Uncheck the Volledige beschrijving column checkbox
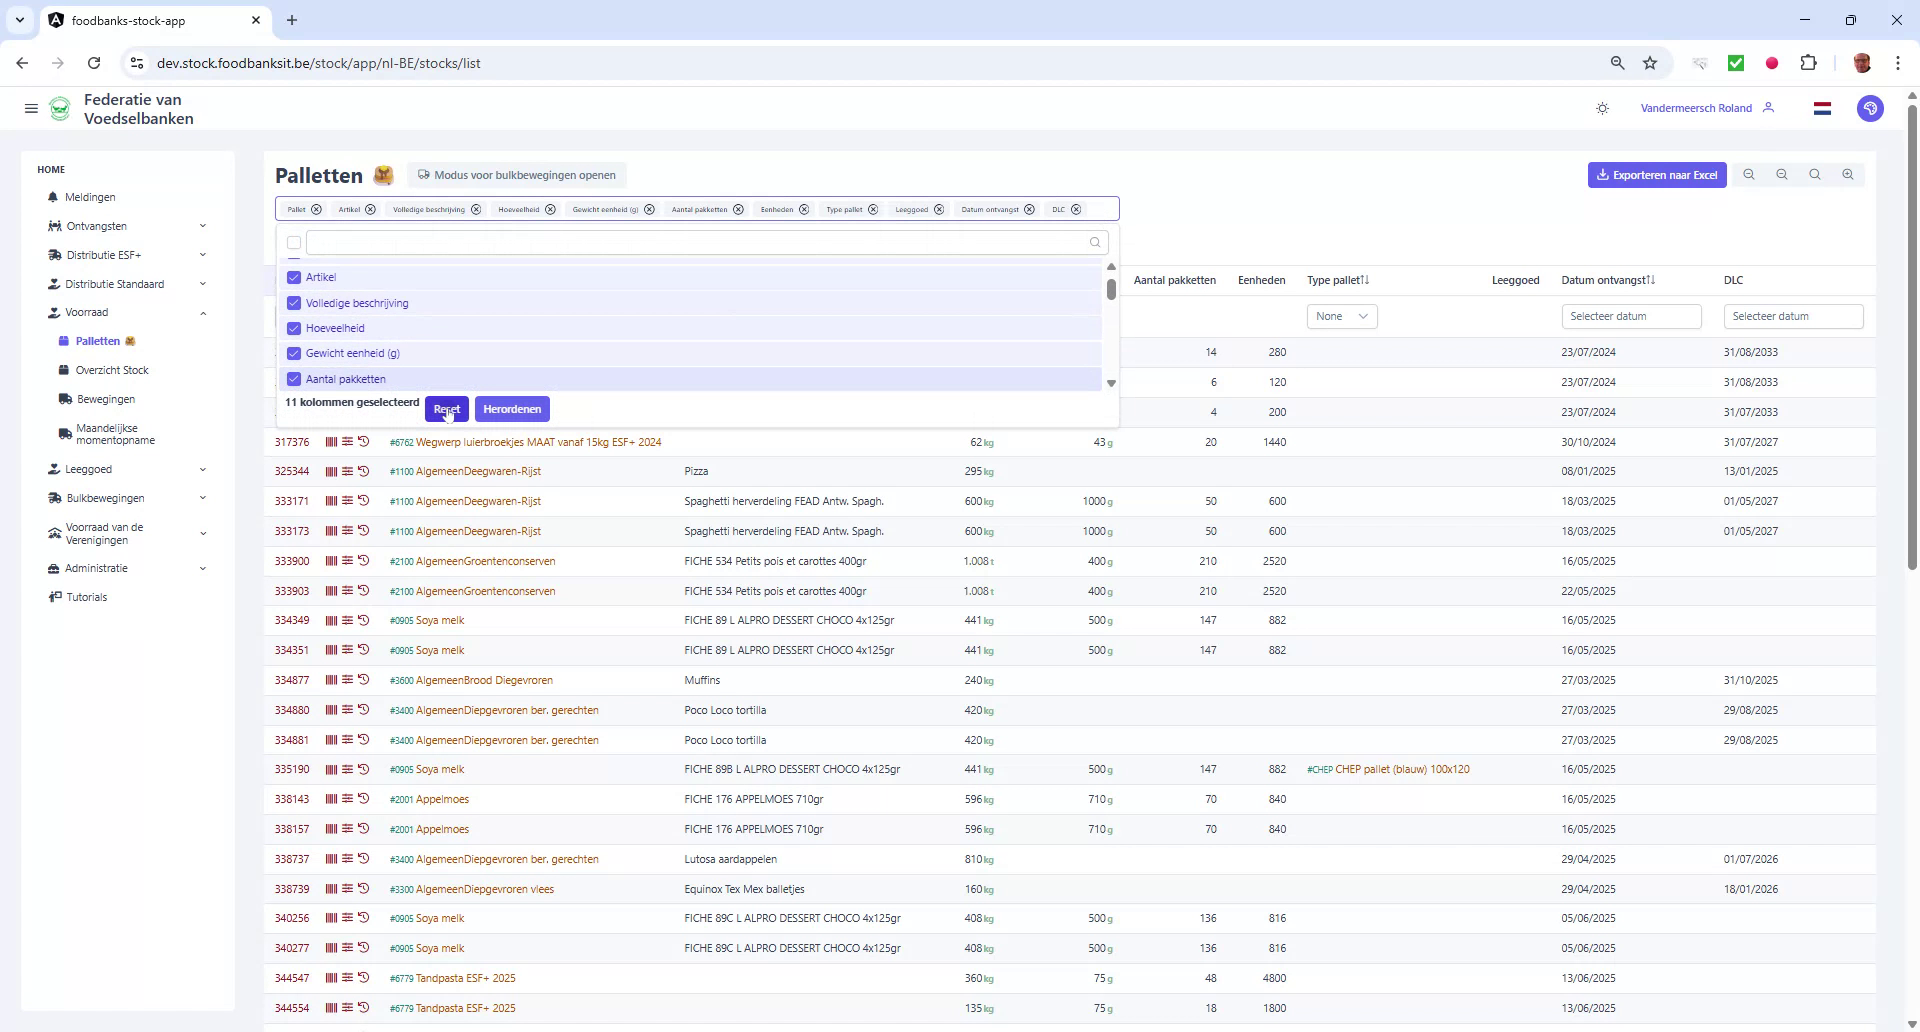Image resolution: width=1920 pixels, height=1032 pixels. coord(293,302)
